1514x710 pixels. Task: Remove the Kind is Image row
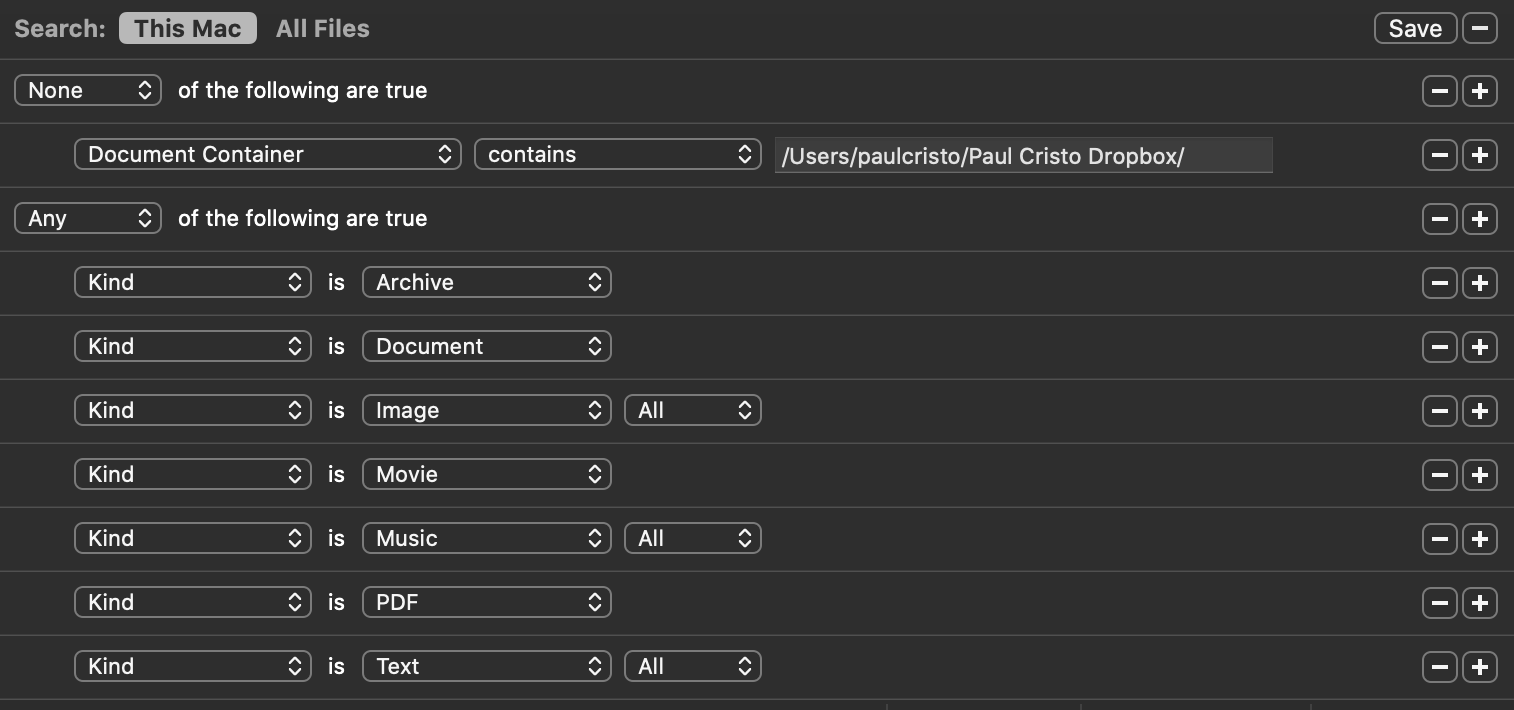coord(1439,411)
